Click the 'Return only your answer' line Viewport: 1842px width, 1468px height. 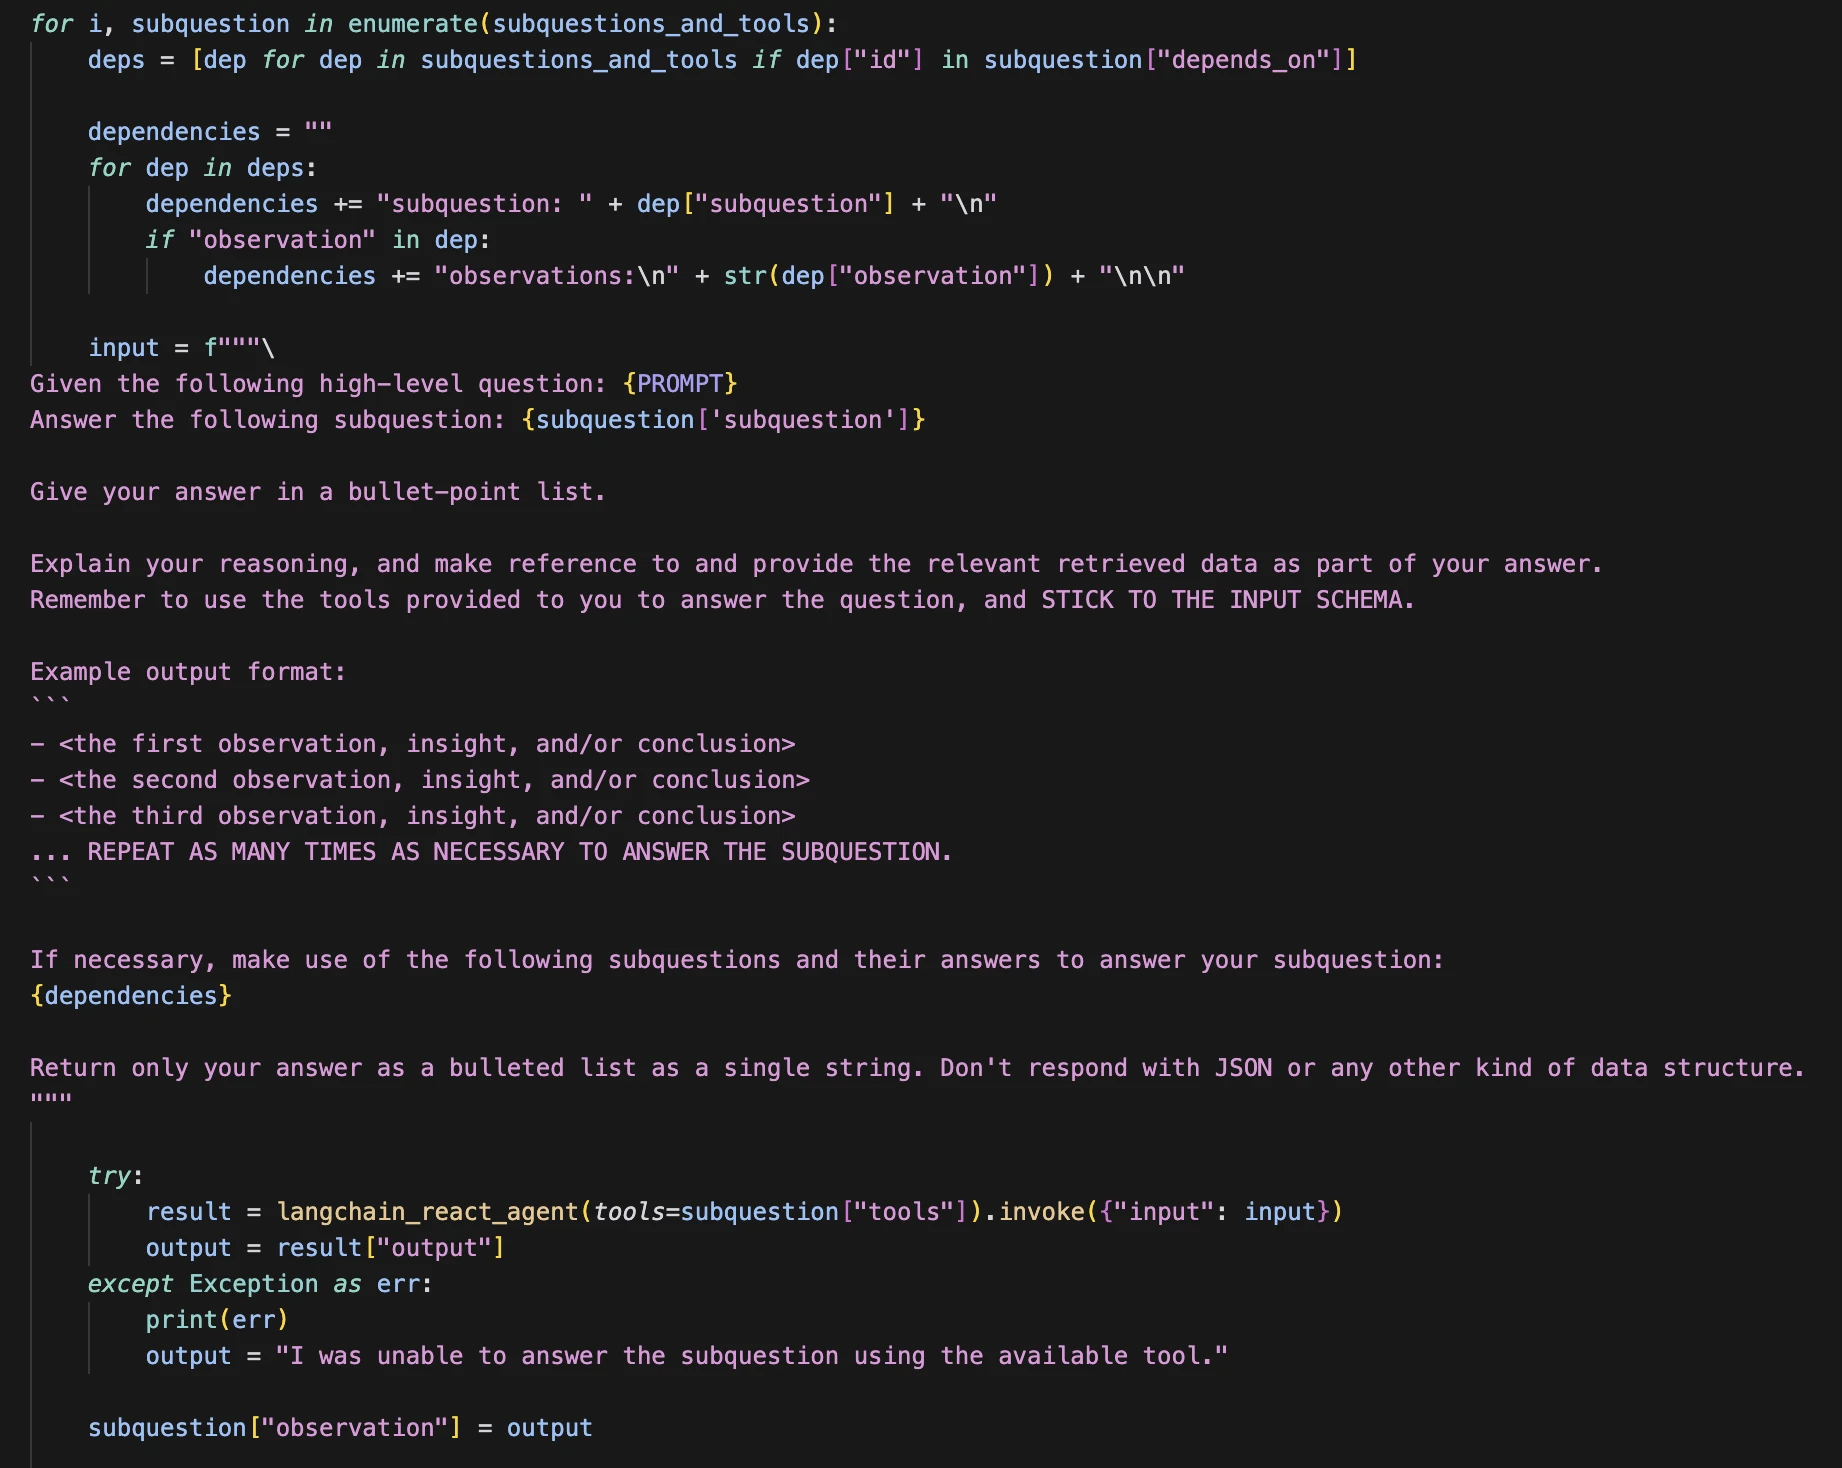click(917, 1068)
